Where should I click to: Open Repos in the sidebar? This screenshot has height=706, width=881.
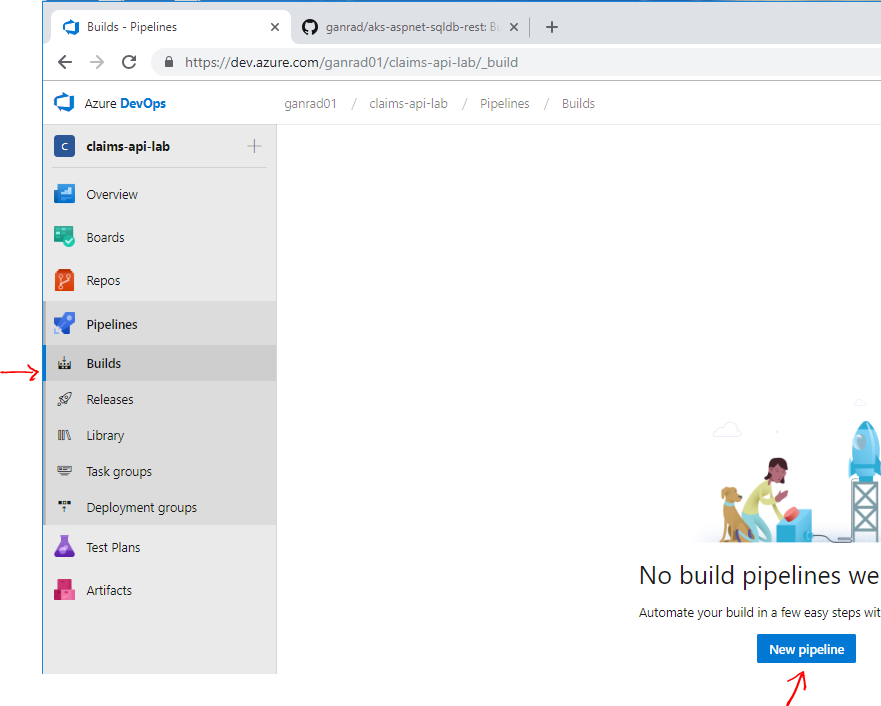click(x=160, y=280)
